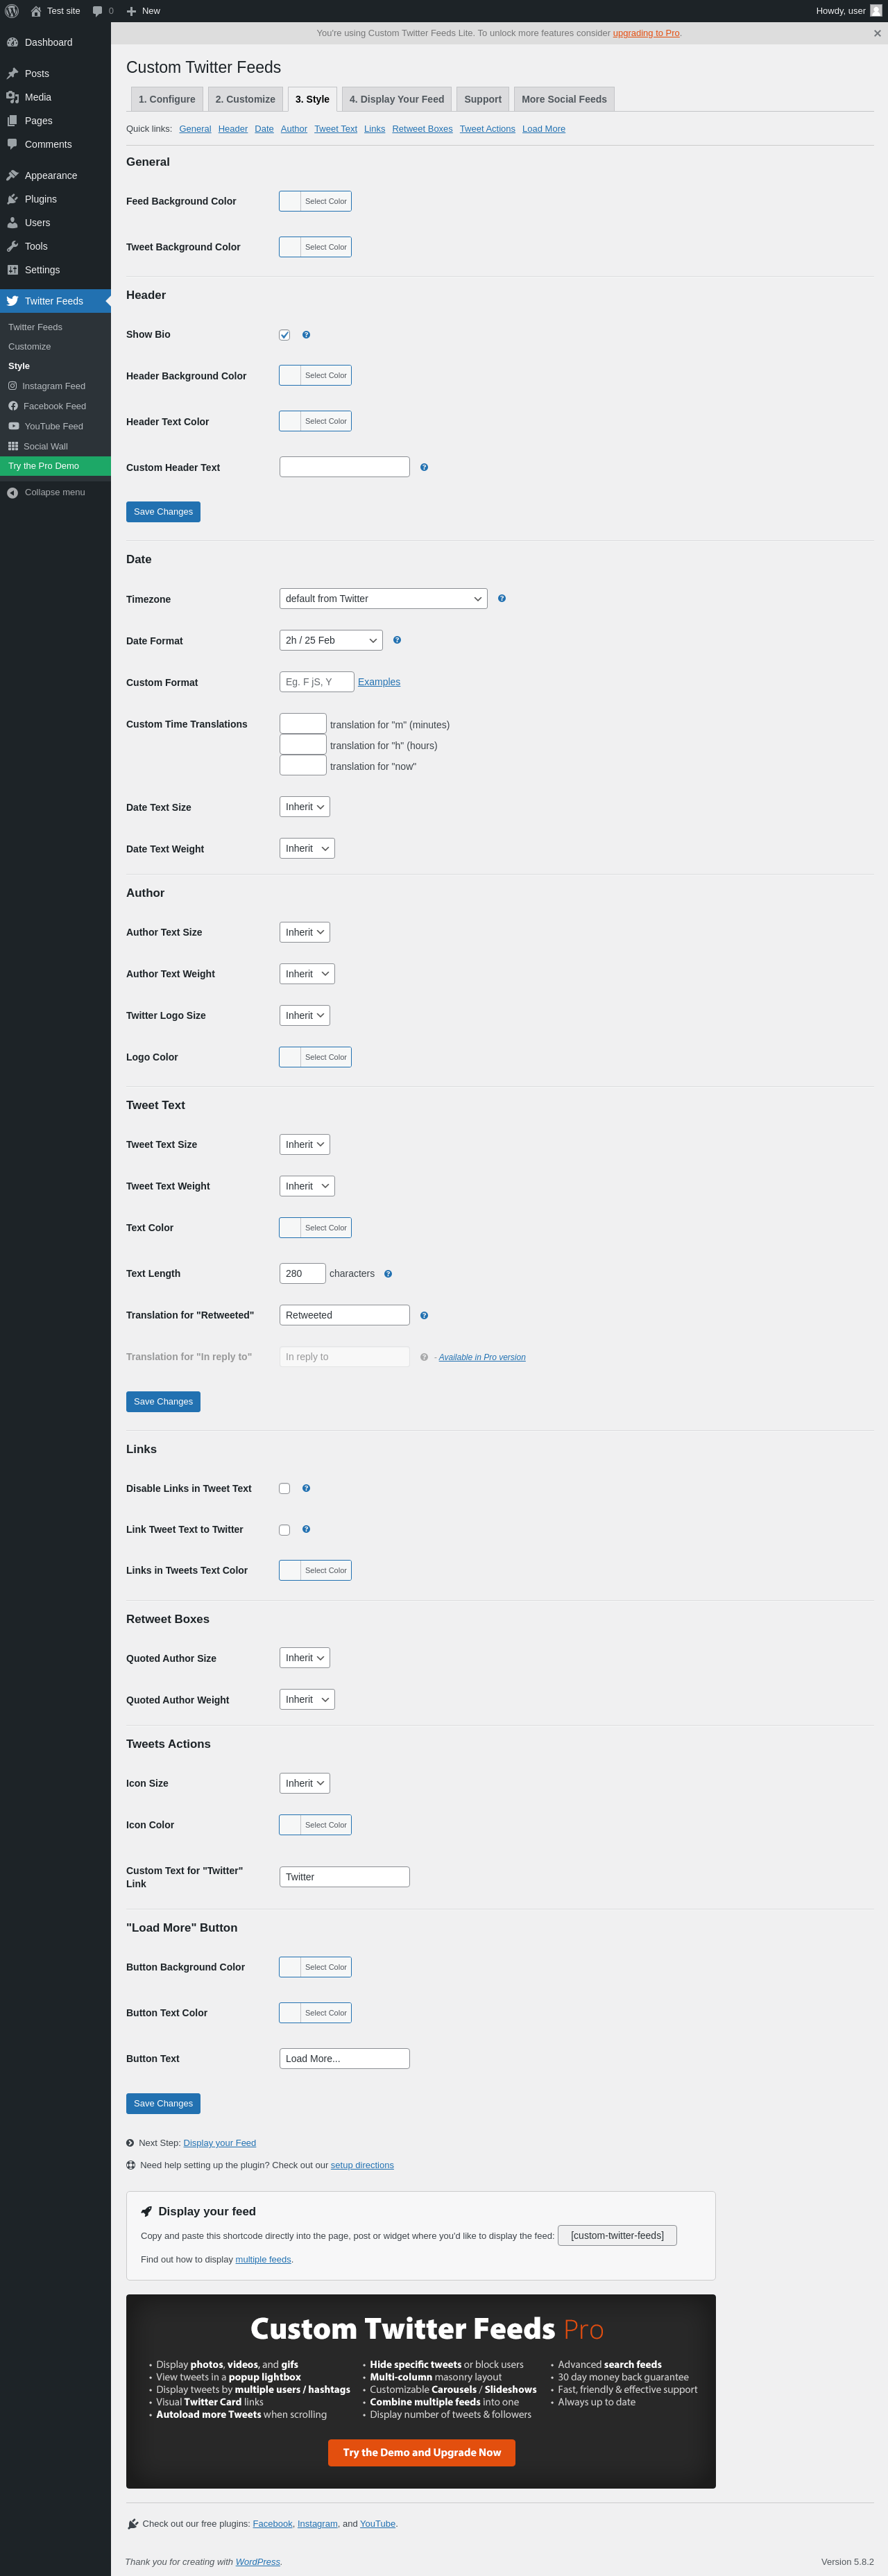Click the Settings icon in sidebar
The height and width of the screenshot is (2576, 888).
pyautogui.click(x=13, y=270)
